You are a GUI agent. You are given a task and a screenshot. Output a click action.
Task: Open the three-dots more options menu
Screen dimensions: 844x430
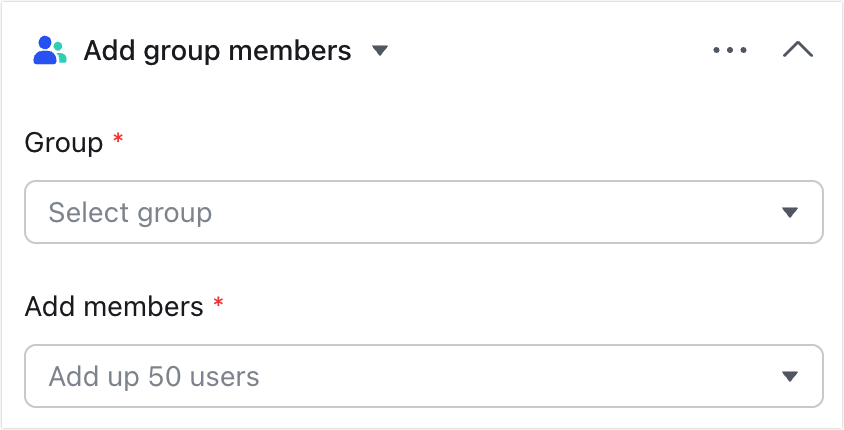730,51
